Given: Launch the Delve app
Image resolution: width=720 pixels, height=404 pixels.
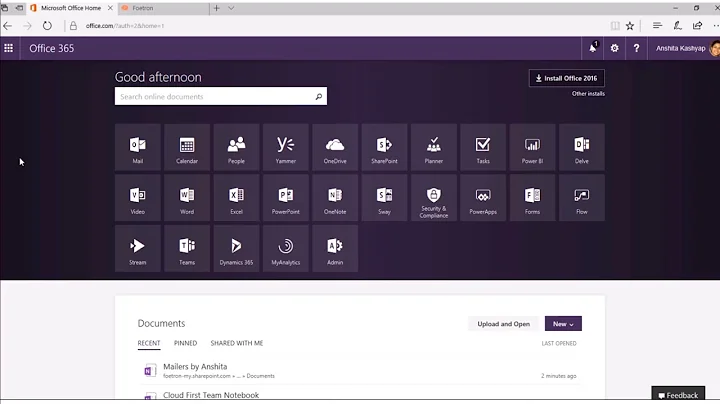Looking at the screenshot, I should point(582,147).
